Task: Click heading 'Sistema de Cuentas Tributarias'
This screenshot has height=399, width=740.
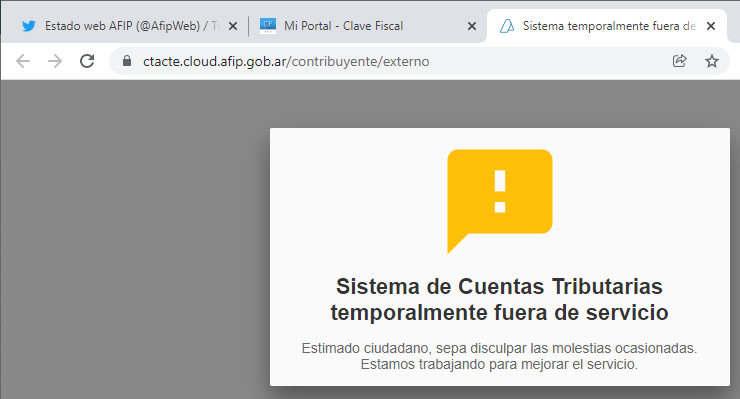Action: click(x=499, y=287)
